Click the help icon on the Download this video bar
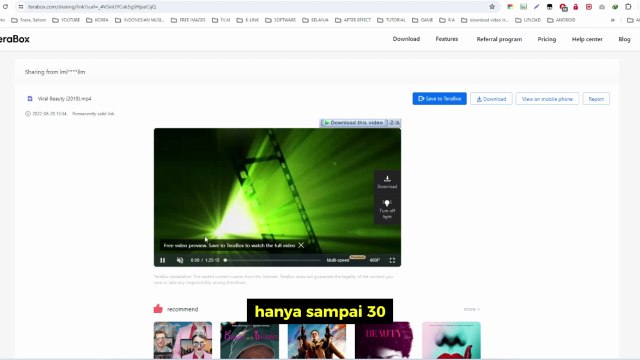This screenshot has width=640, height=360. [391, 123]
